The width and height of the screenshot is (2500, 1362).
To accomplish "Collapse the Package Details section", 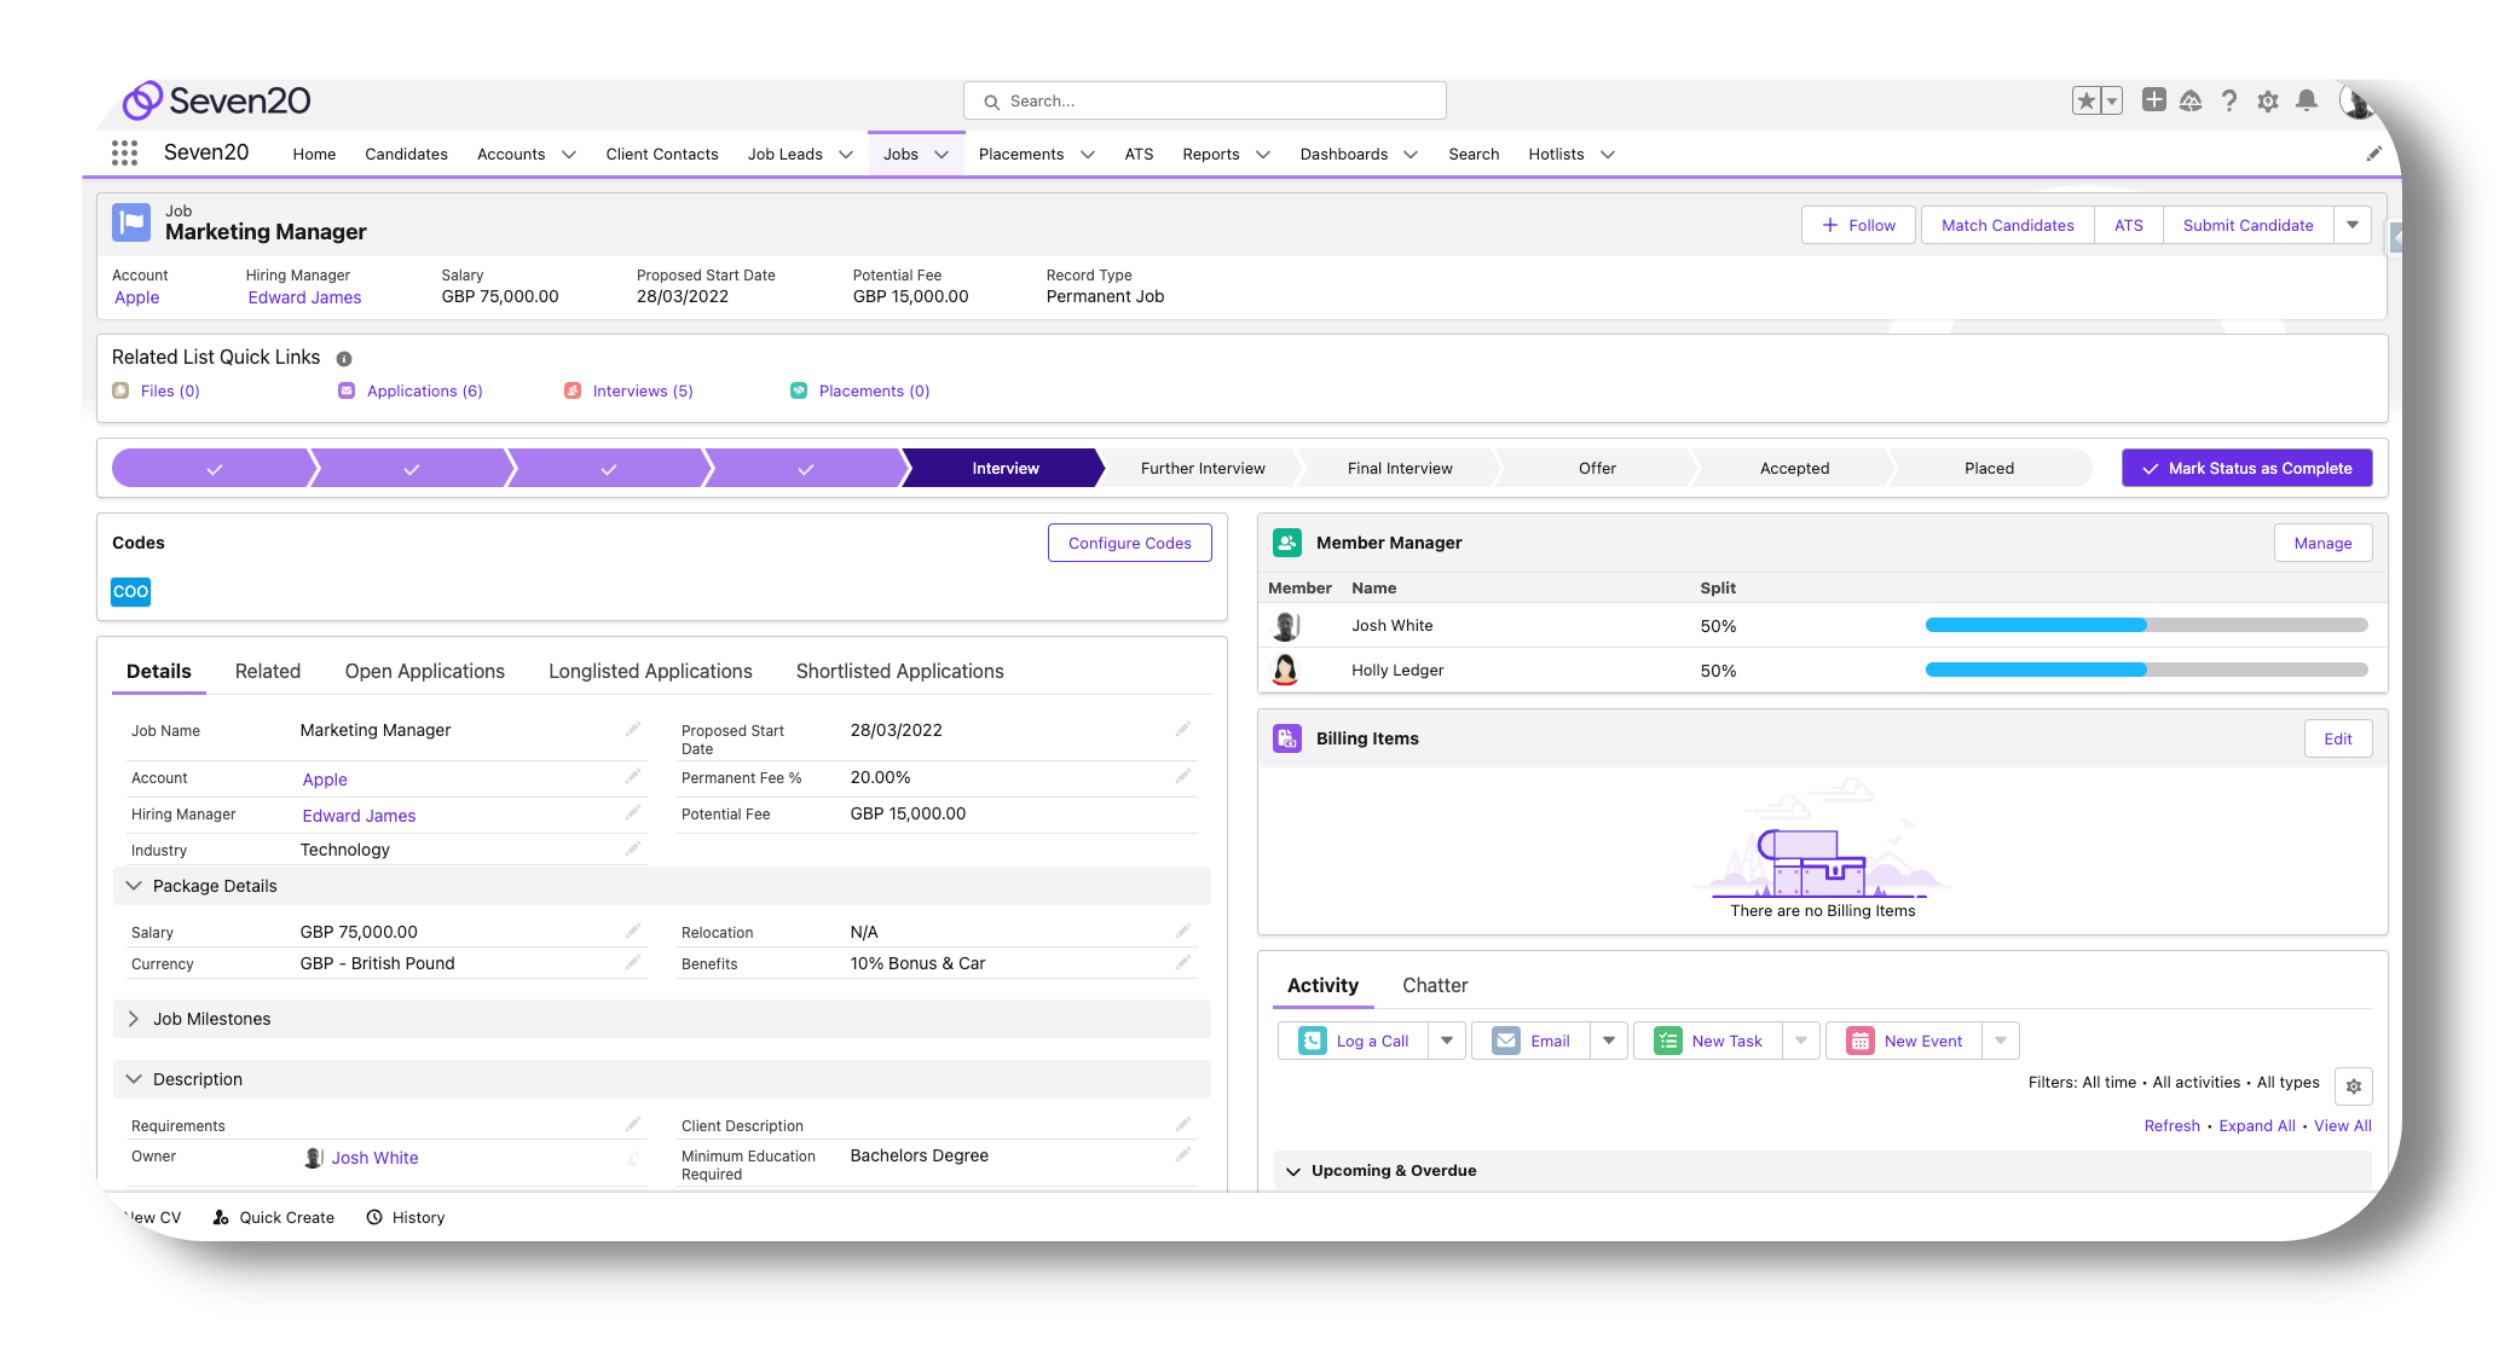I will (x=134, y=886).
